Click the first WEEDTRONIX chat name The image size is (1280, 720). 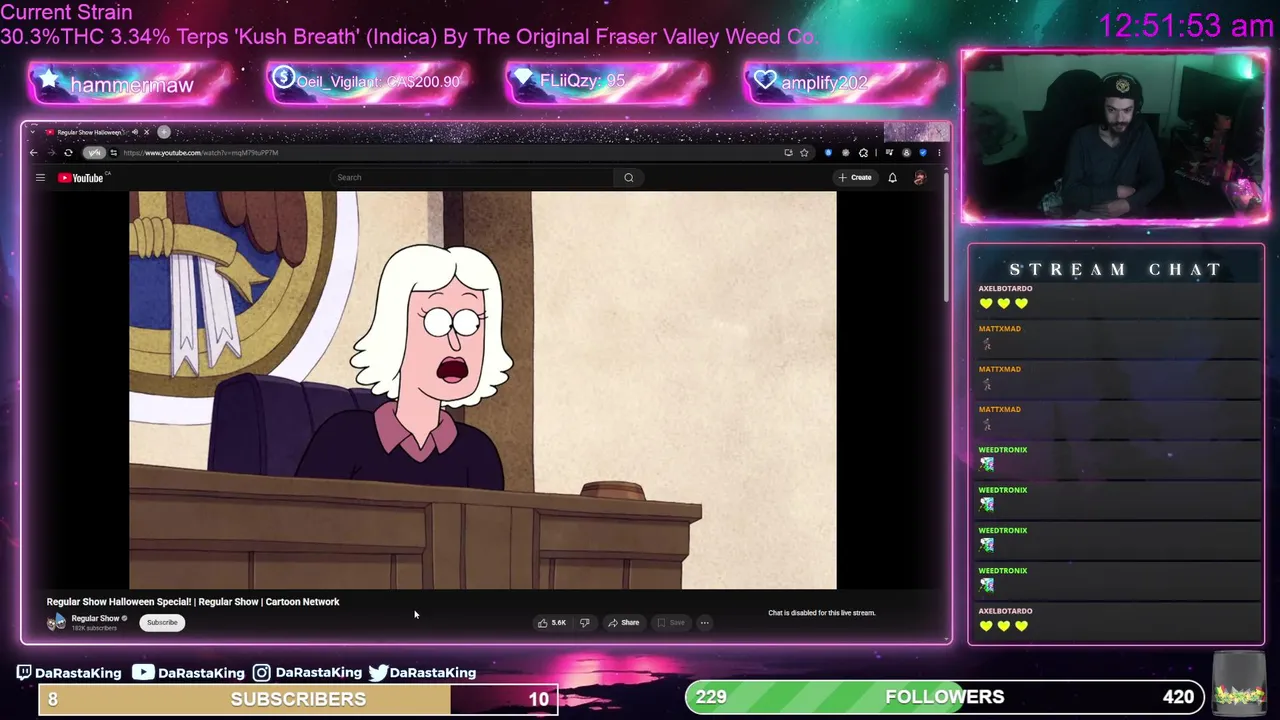(1002, 450)
